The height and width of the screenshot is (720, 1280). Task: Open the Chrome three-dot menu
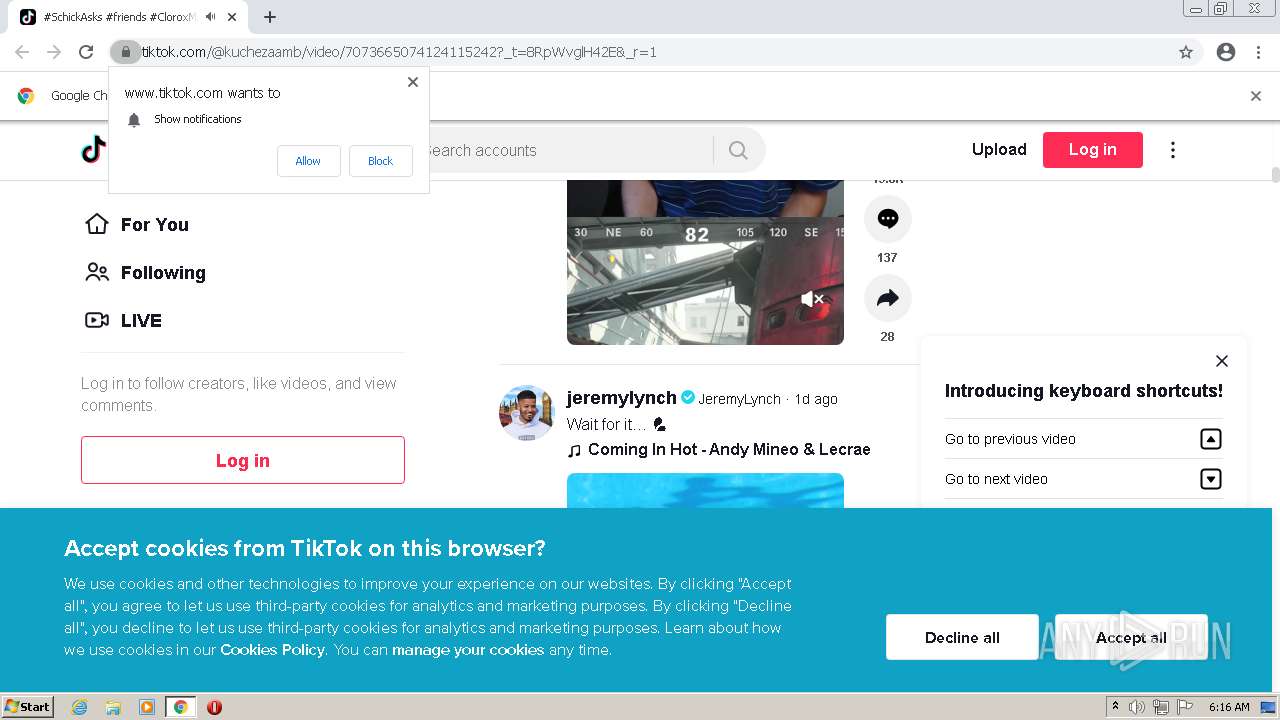[x=1258, y=52]
